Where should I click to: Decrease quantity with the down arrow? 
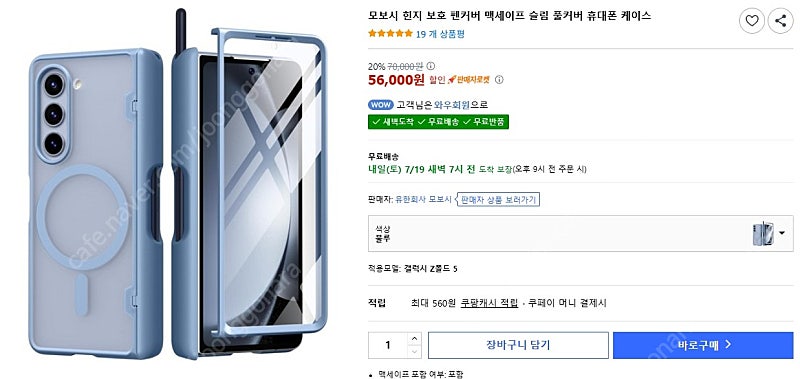coord(414,352)
